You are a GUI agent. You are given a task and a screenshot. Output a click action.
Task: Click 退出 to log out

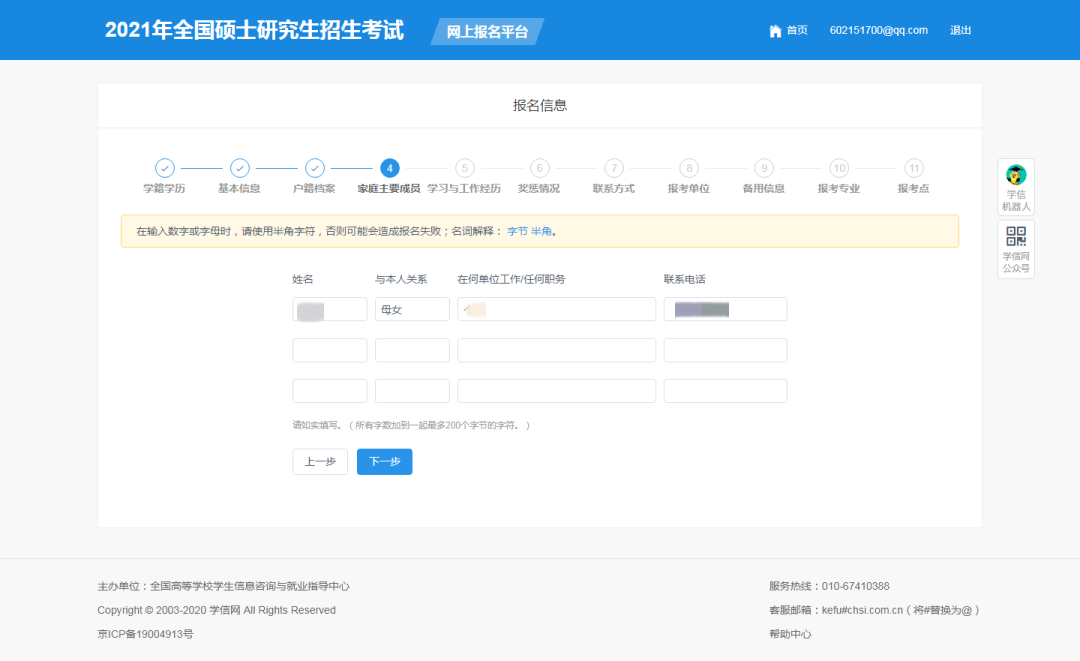point(960,30)
